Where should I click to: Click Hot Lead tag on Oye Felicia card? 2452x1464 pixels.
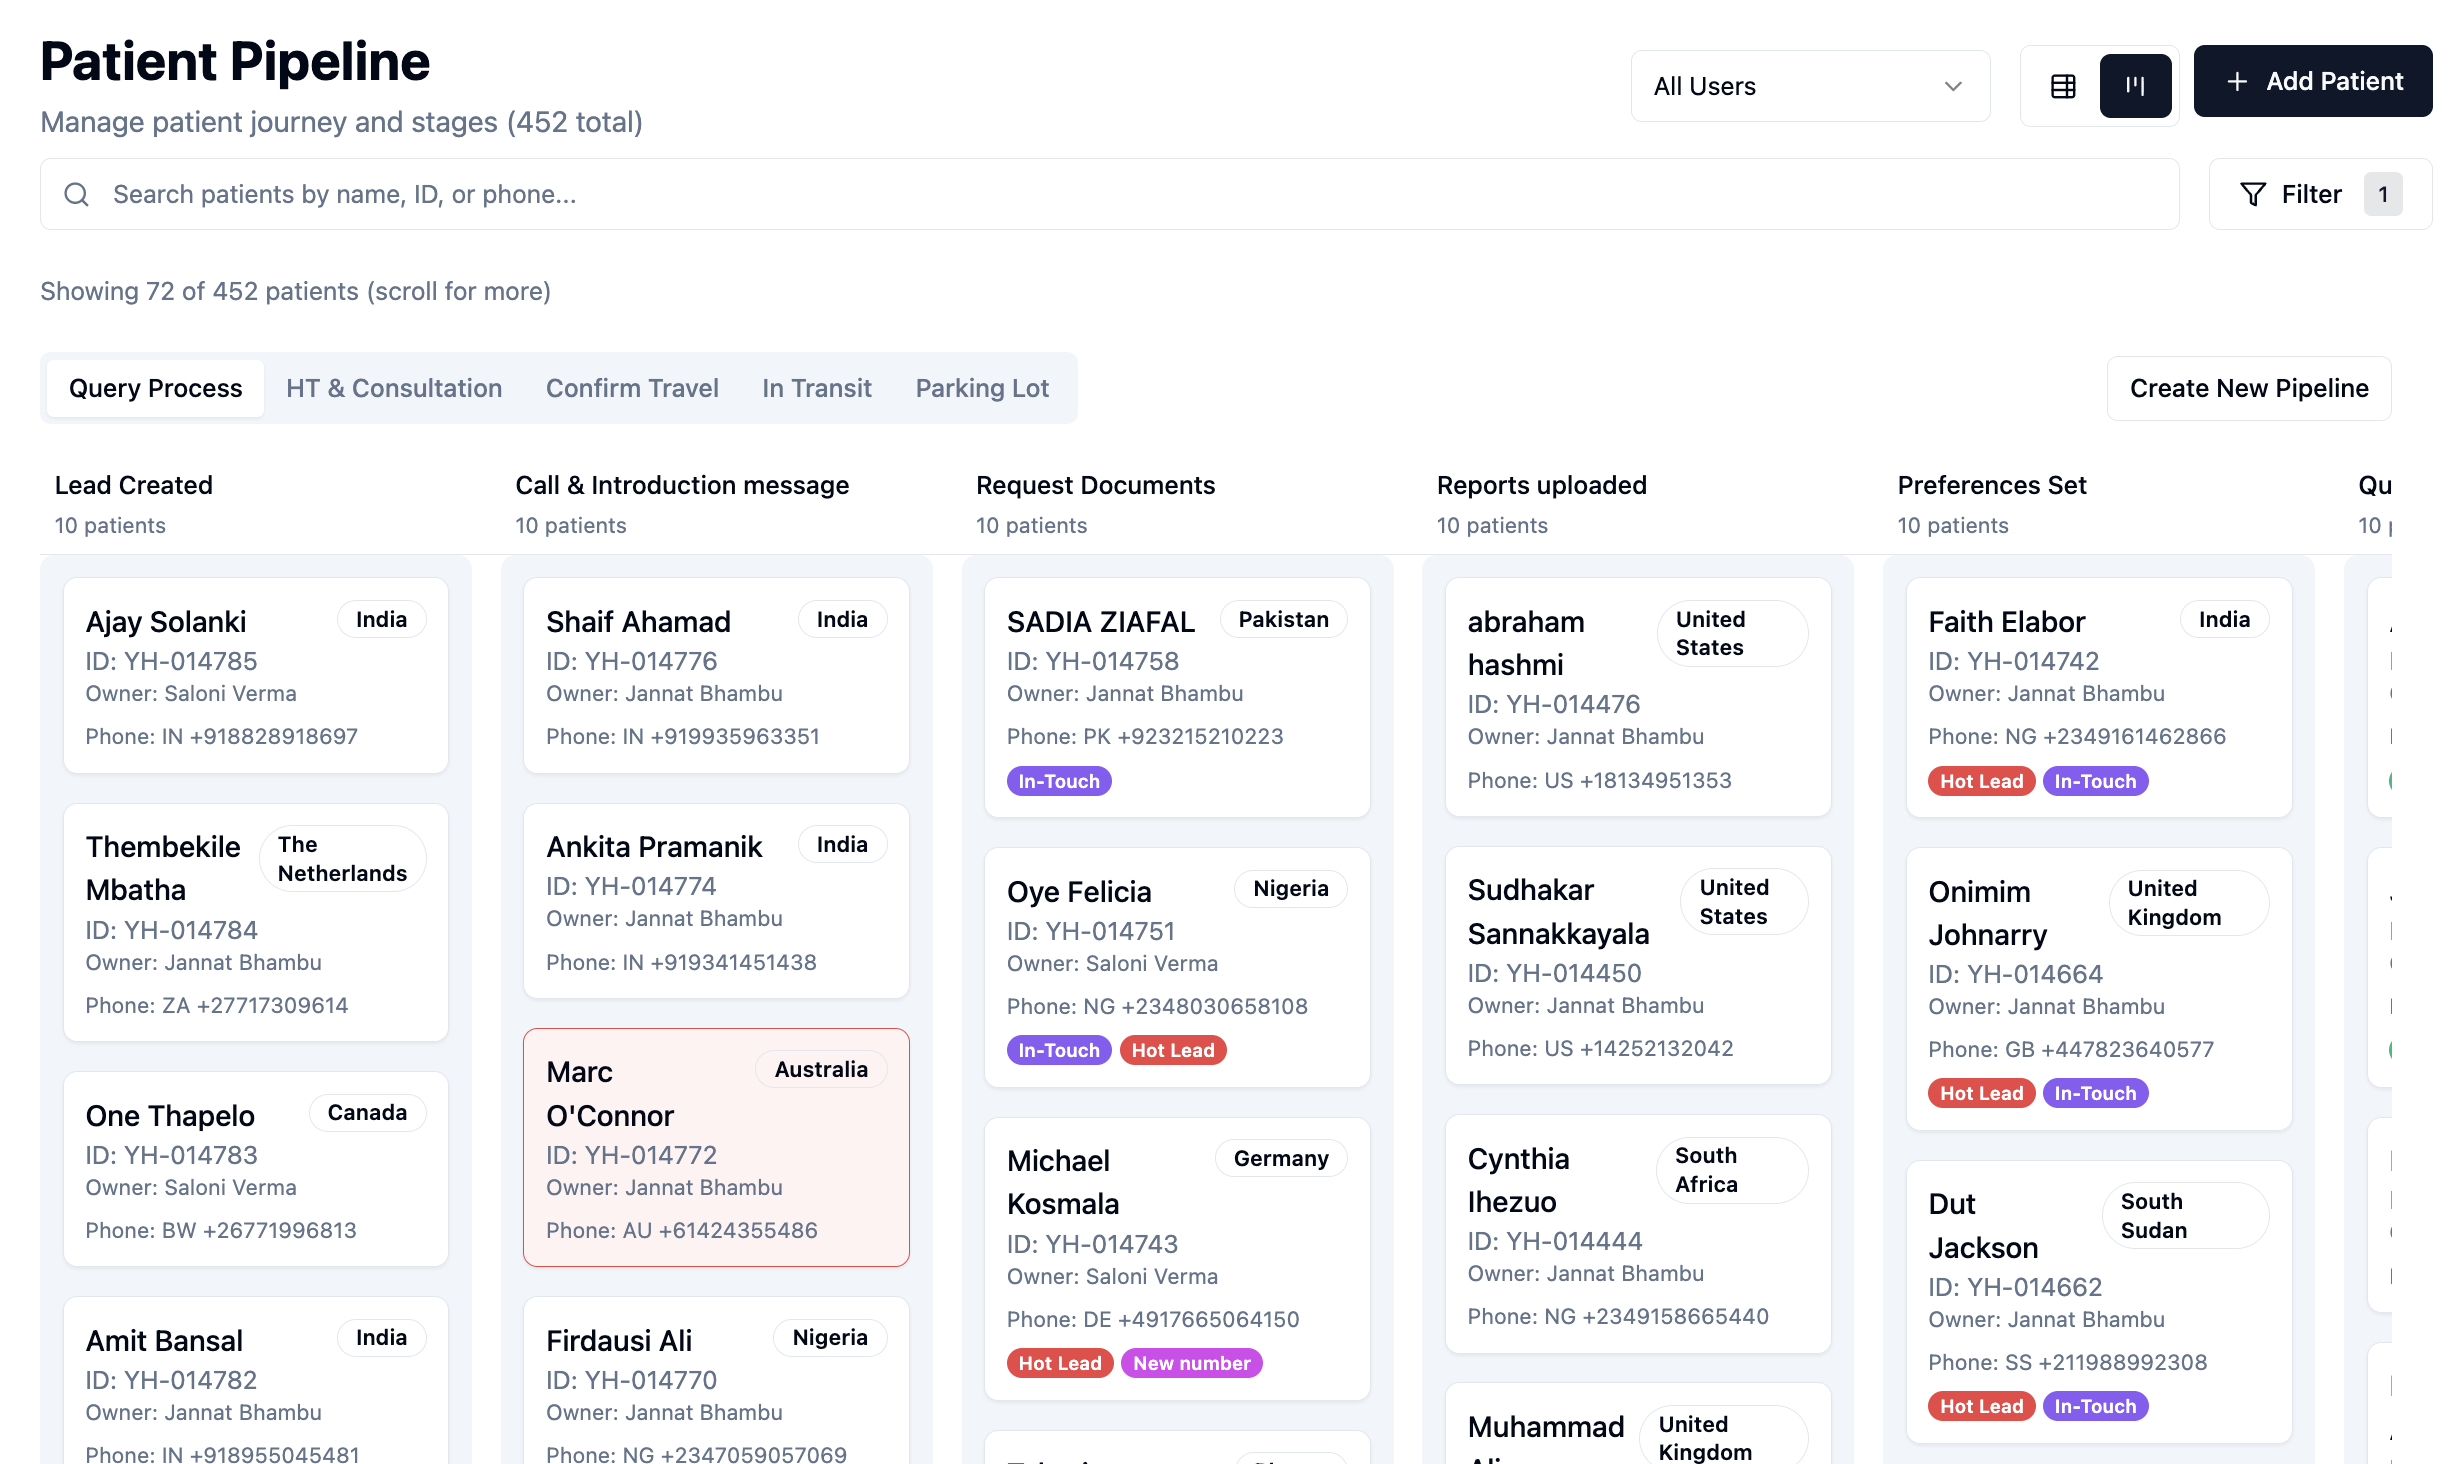point(1173,1050)
